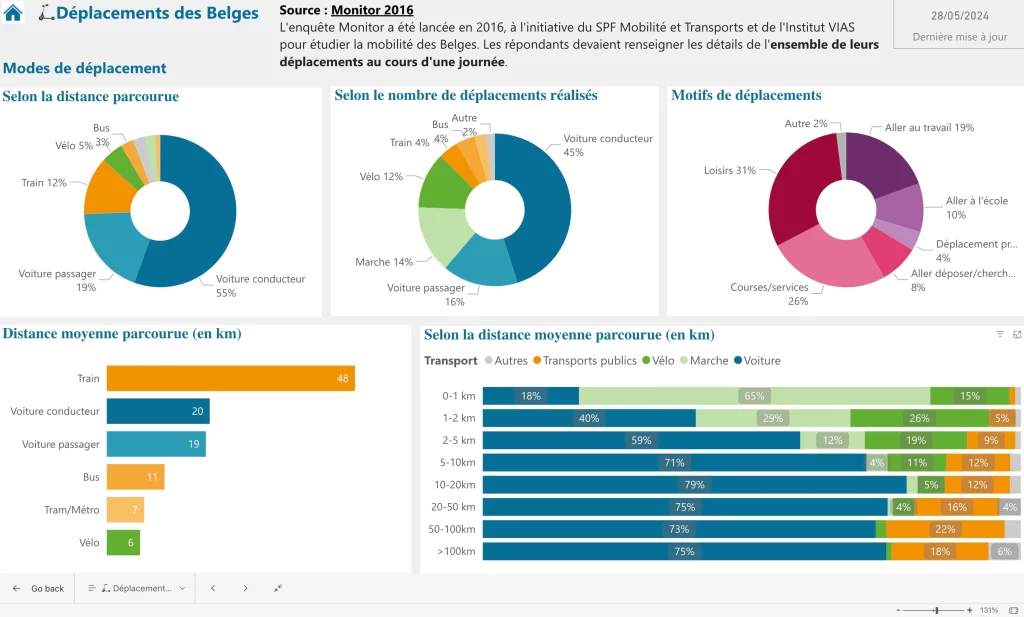
Task: Click the Go back button
Action: [38, 588]
